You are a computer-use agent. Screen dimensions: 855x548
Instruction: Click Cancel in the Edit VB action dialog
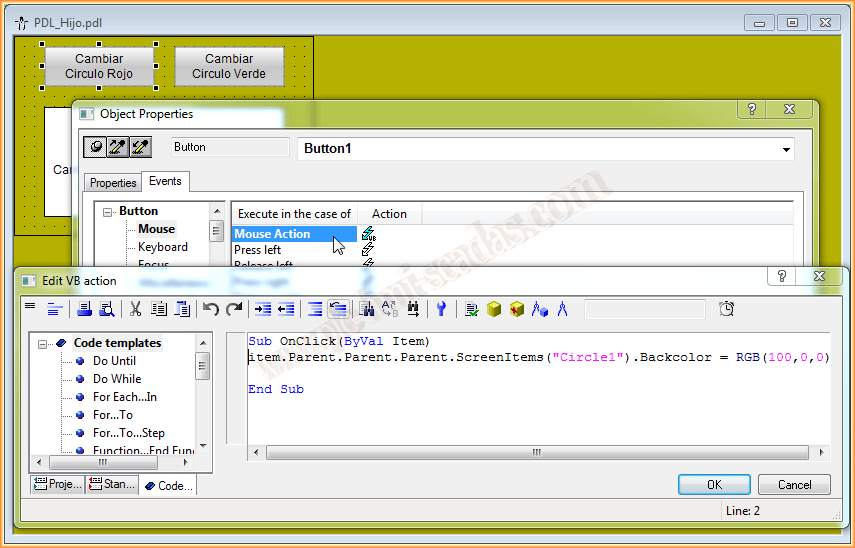coord(794,485)
